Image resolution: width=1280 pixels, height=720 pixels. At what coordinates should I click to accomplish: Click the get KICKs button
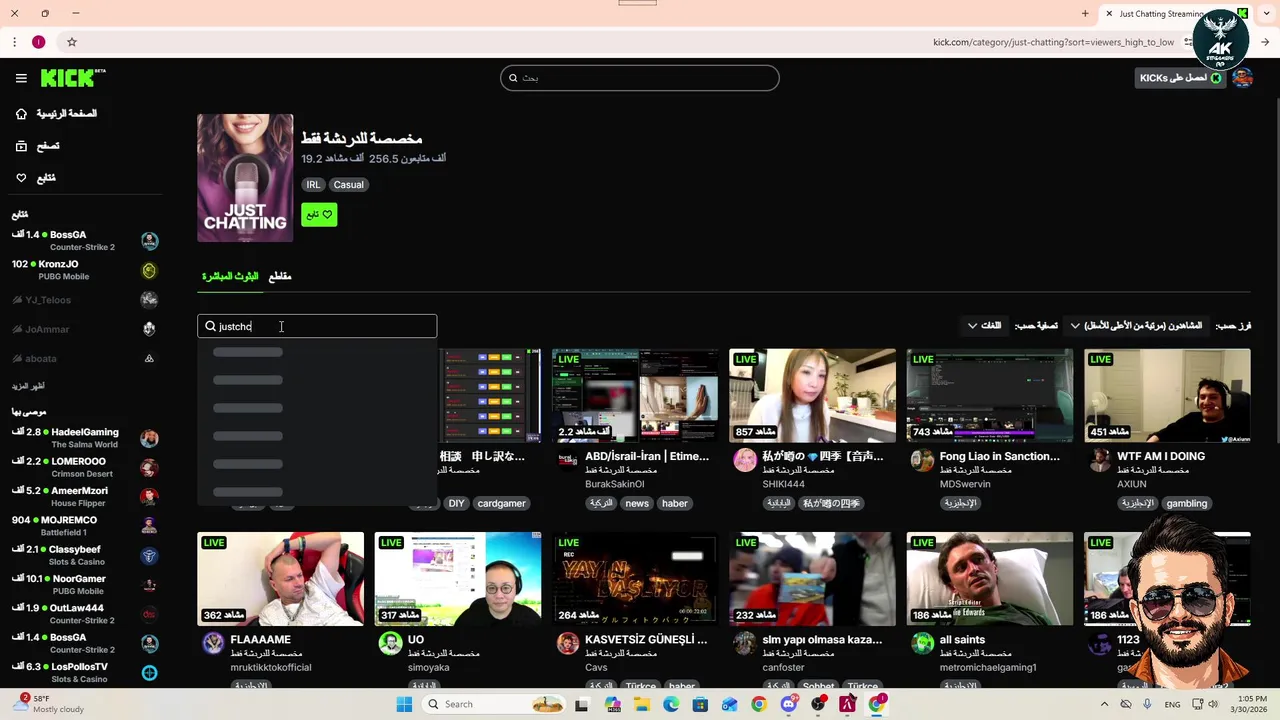(x=1180, y=78)
